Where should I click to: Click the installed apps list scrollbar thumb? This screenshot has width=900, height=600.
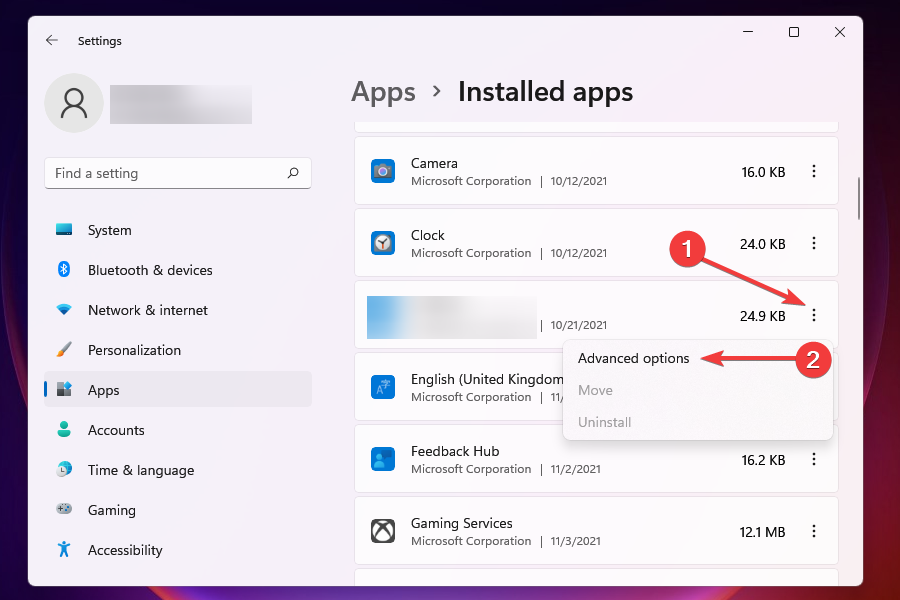[x=859, y=199]
